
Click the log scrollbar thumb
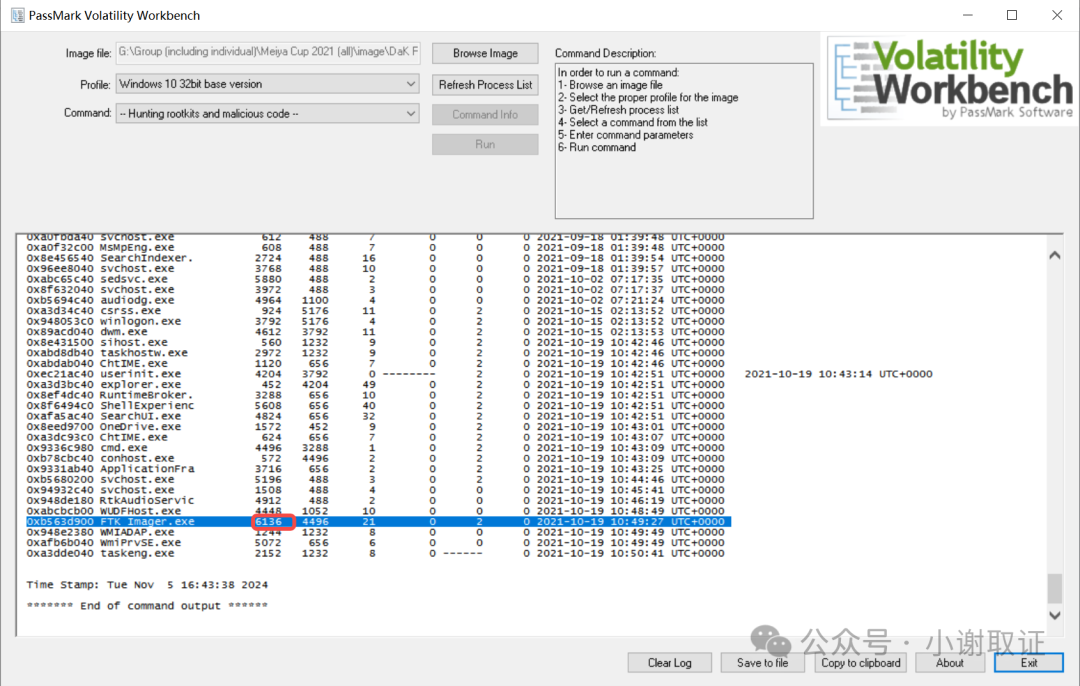click(1055, 588)
